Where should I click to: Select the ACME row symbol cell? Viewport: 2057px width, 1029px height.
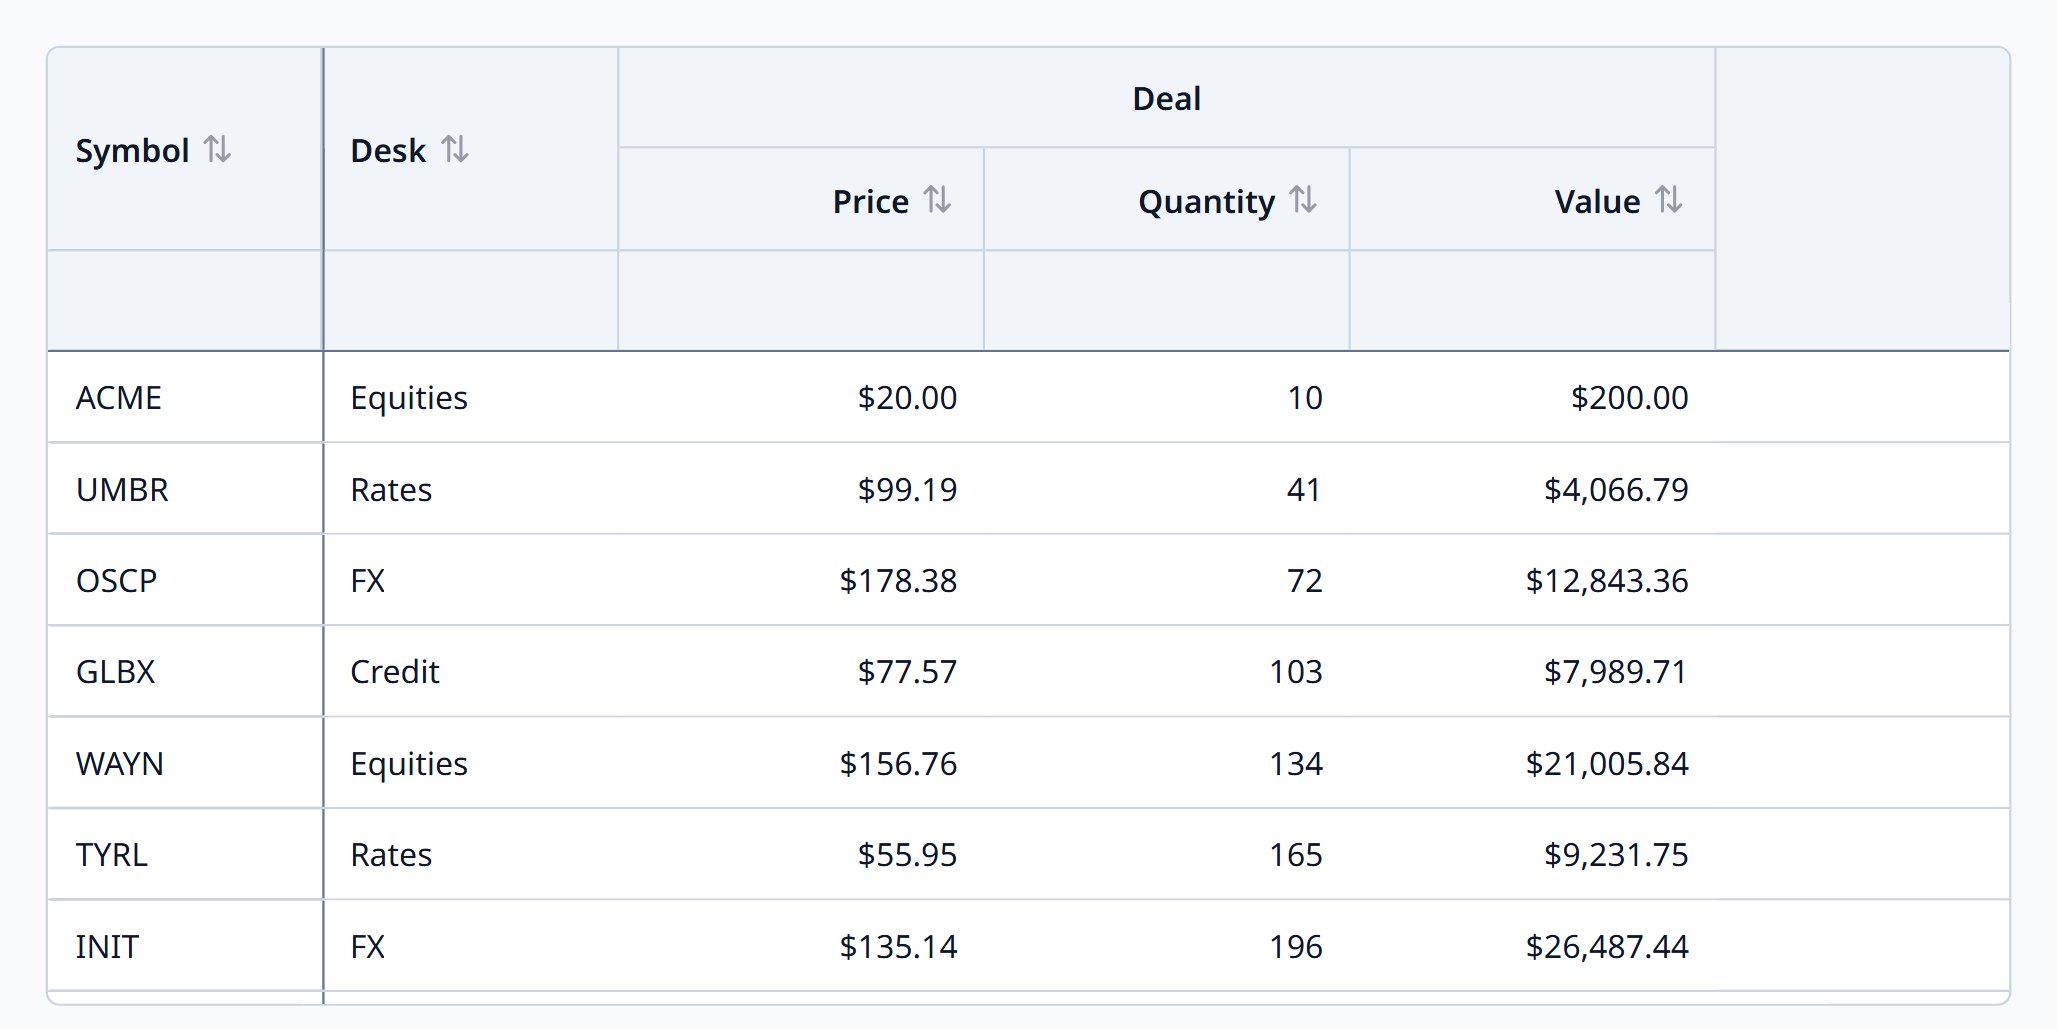click(x=185, y=397)
